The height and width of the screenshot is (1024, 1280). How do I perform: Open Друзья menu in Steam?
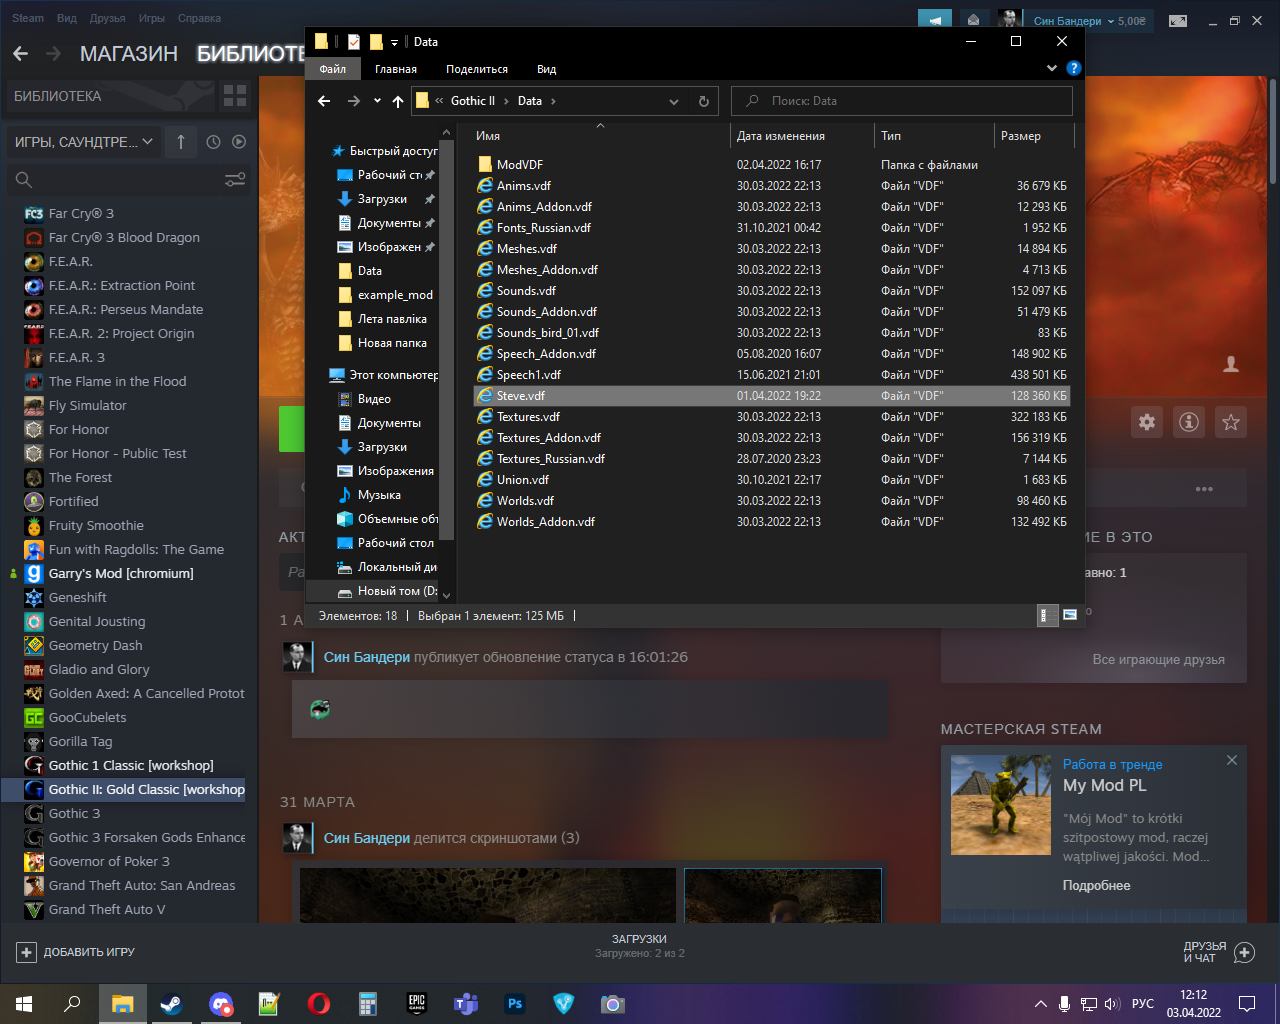click(107, 18)
